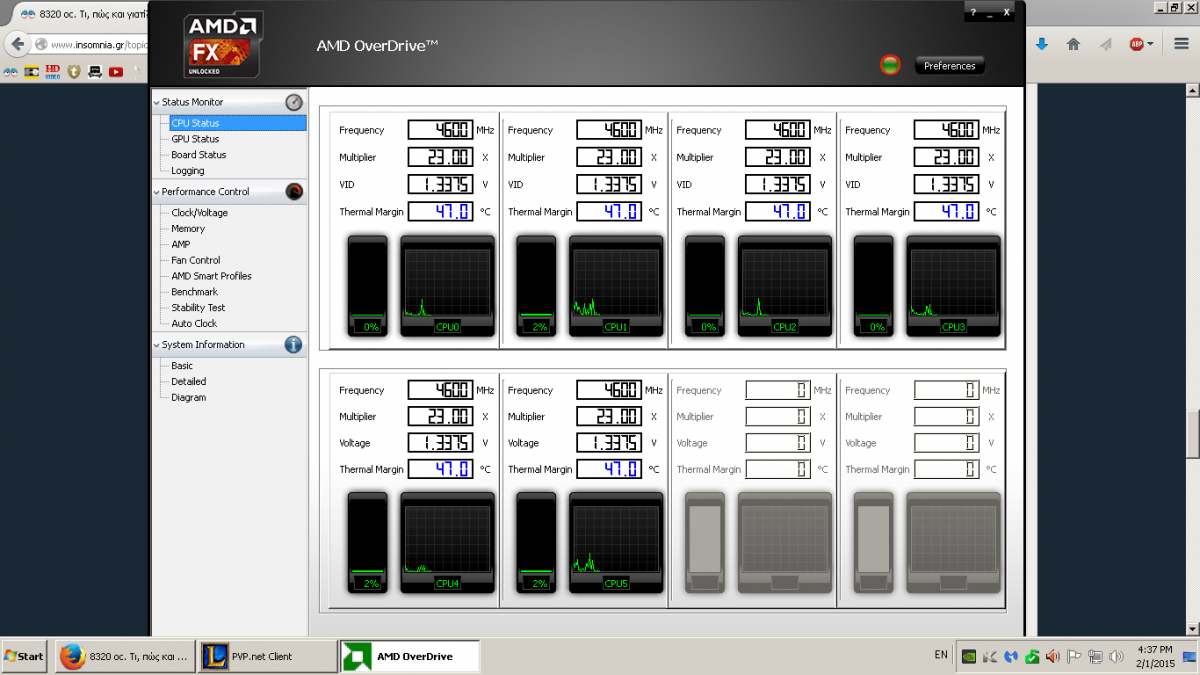Click the NVIDIA tray icon
The height and width of the screenshot is (675, 1200).
[x=969, y=657]
